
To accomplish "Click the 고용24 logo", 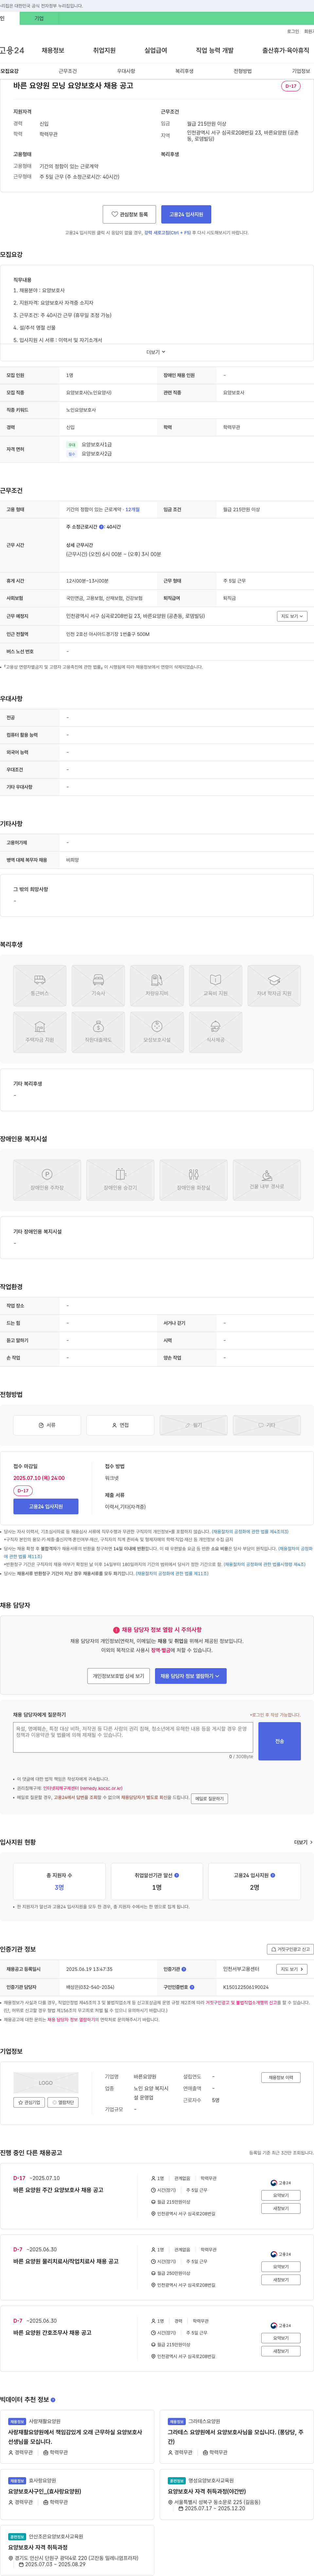I will [12, 50].
